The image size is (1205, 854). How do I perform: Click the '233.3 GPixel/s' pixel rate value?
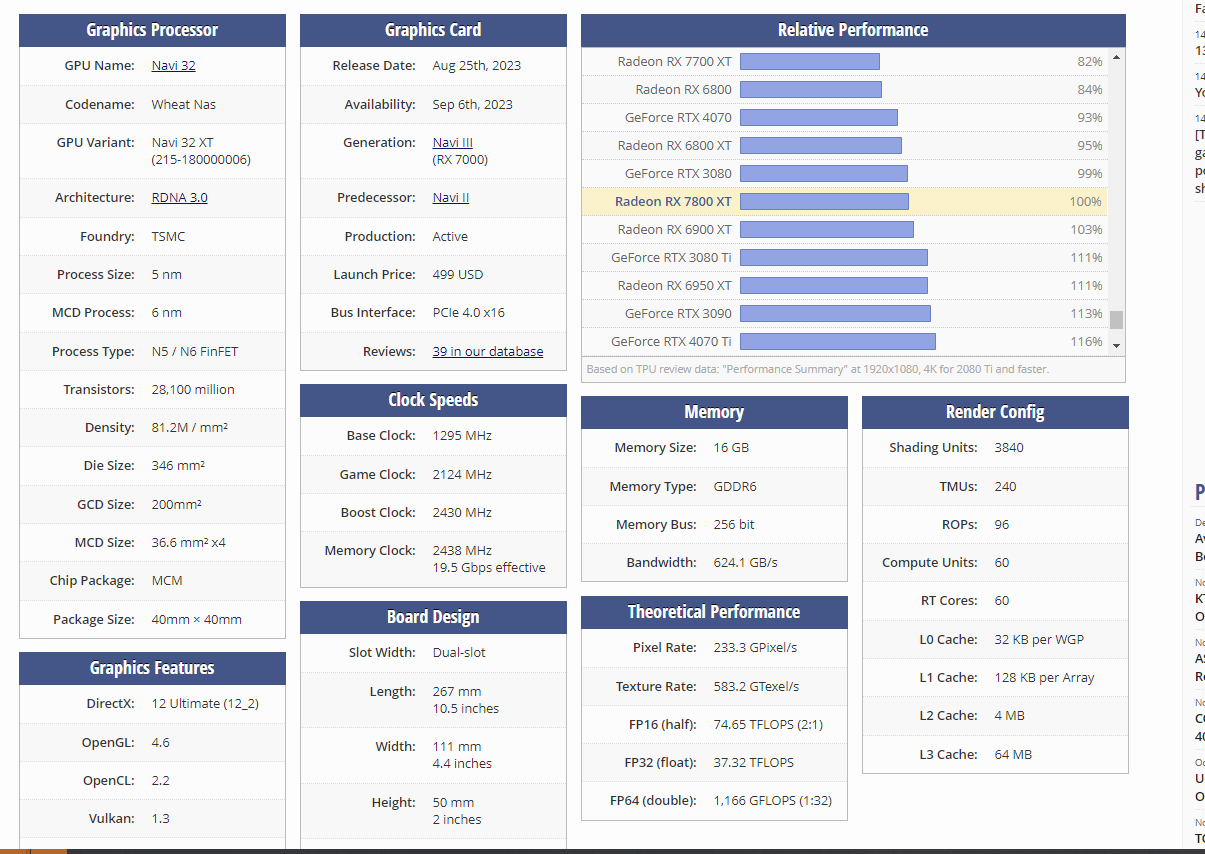755,648
